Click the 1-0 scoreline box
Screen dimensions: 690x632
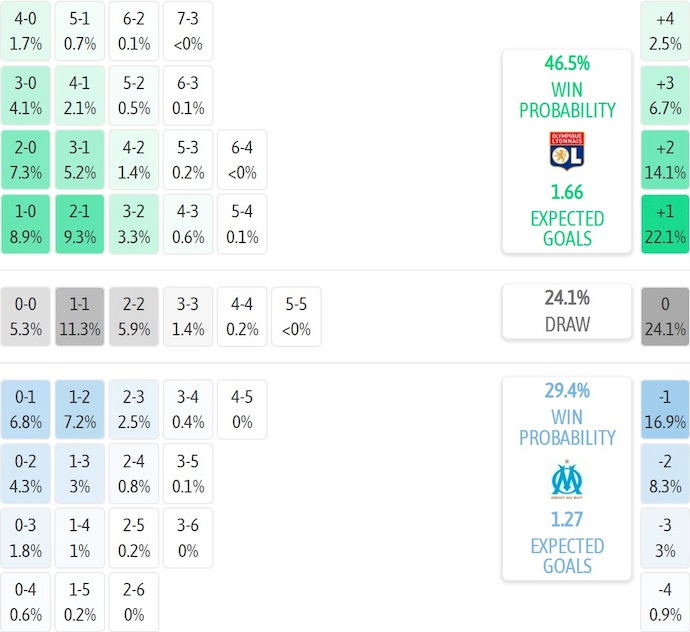click(x=26, y=224)
